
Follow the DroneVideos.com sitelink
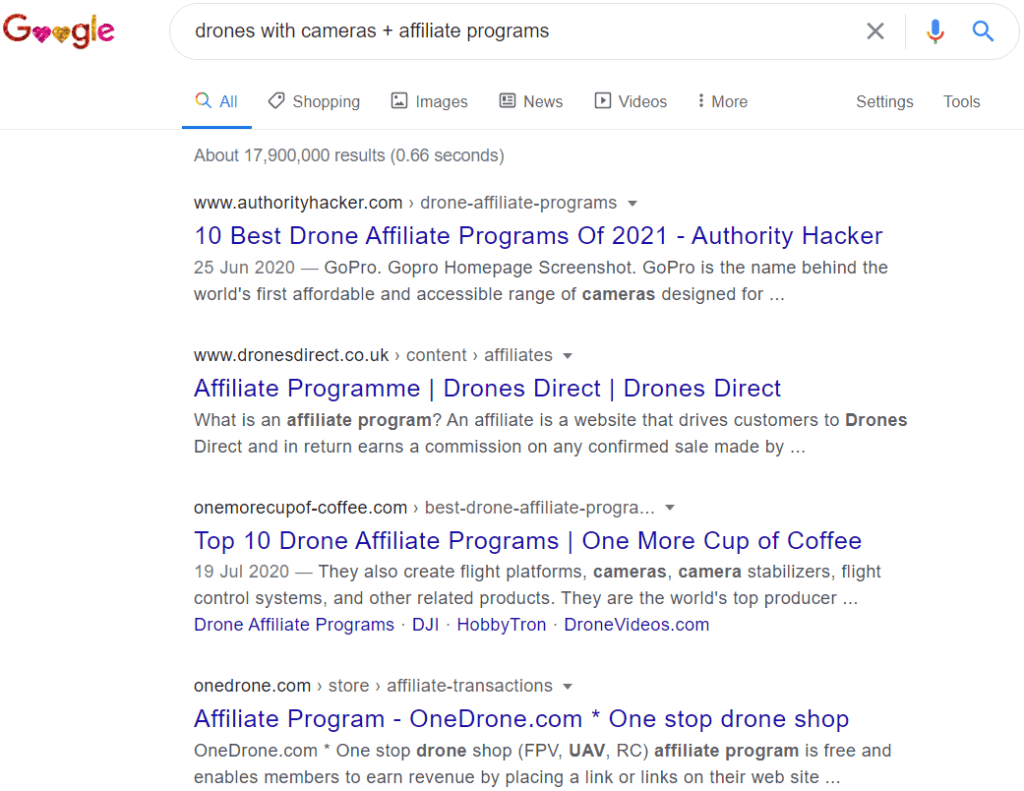636,625
